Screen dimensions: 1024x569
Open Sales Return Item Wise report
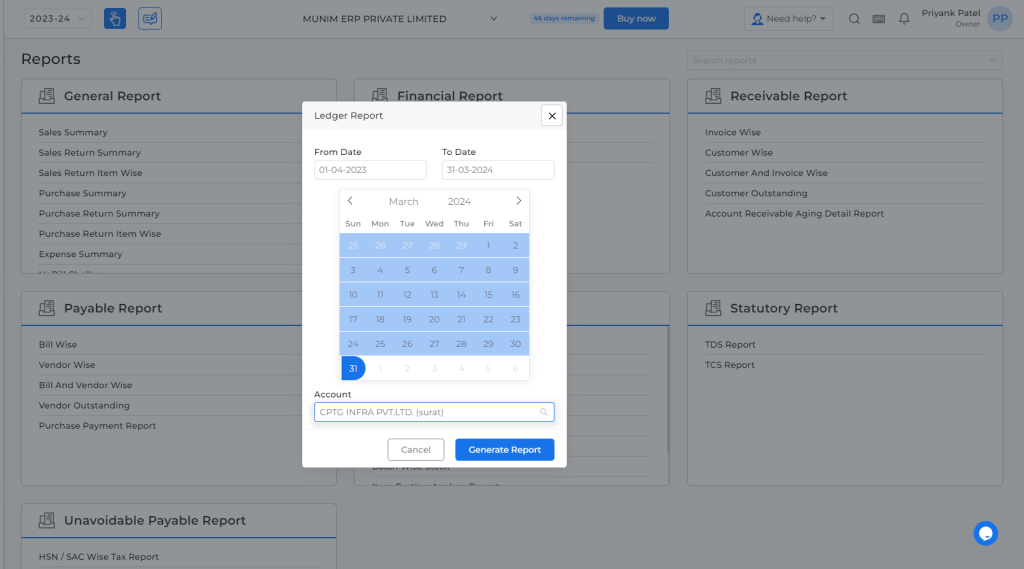90,172
